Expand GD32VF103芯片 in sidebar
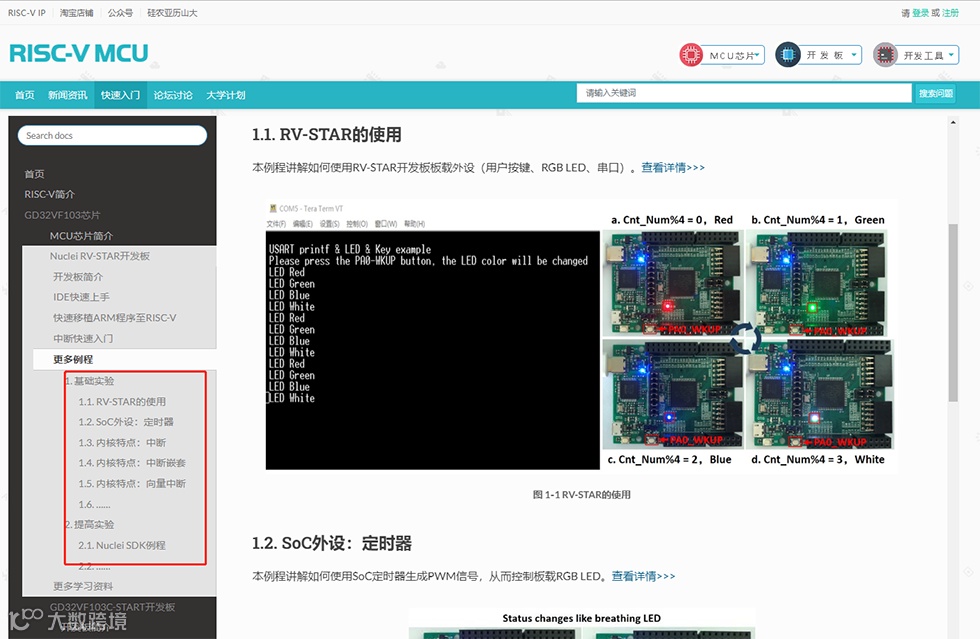980x639 pixels. coord(62,215)
